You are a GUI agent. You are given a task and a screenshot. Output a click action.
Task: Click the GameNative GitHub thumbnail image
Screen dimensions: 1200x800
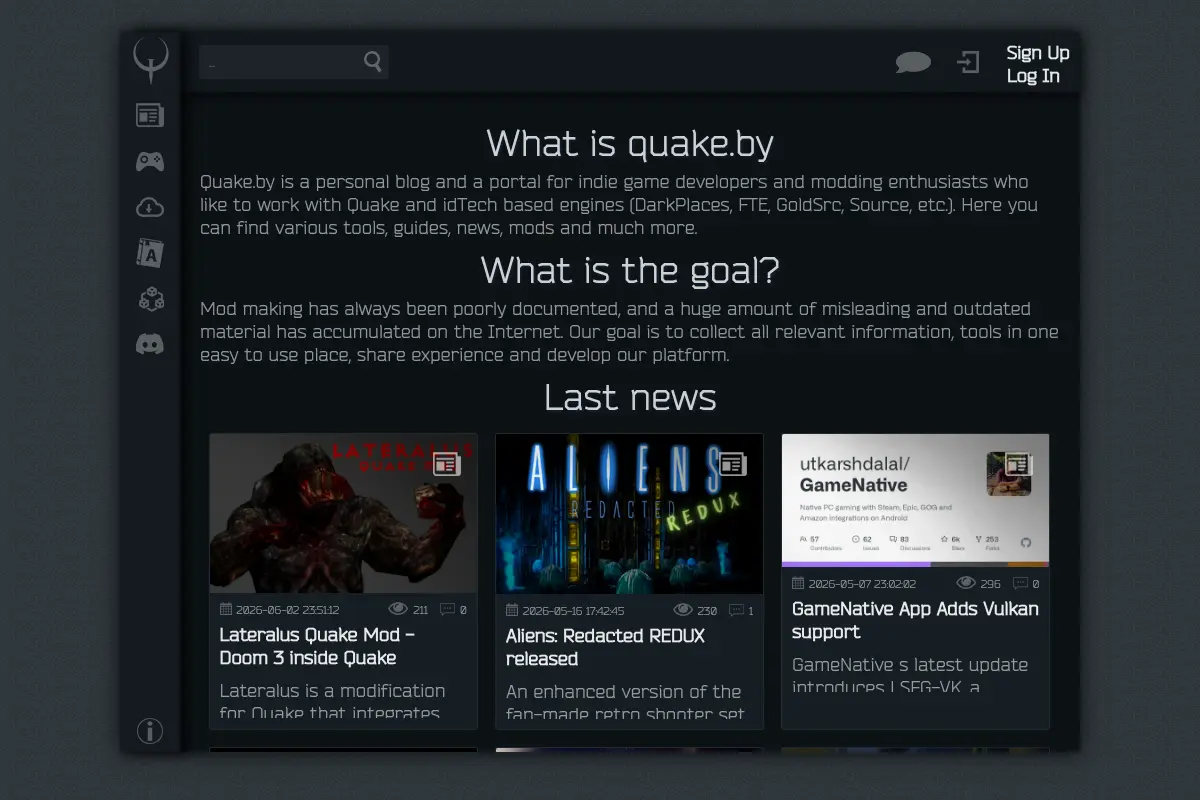(x=915, y=500)
